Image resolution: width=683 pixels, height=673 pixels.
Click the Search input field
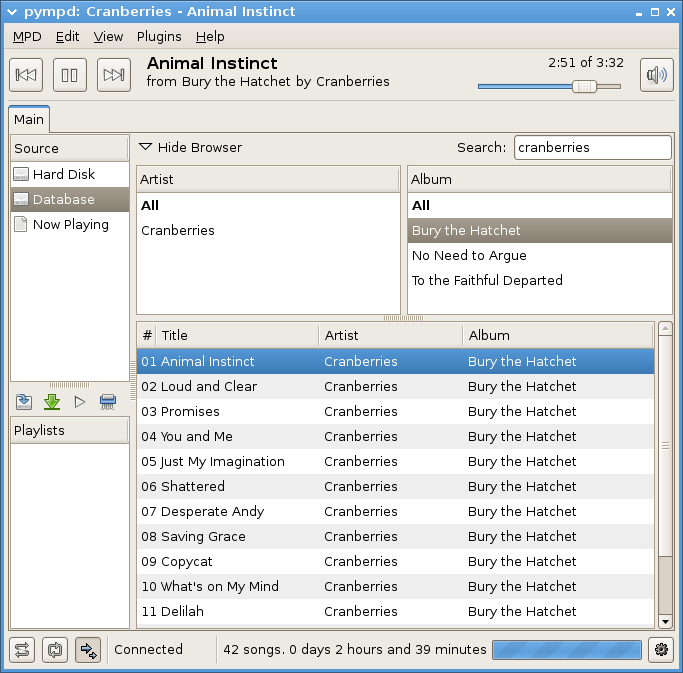click(x=592, y=147)
